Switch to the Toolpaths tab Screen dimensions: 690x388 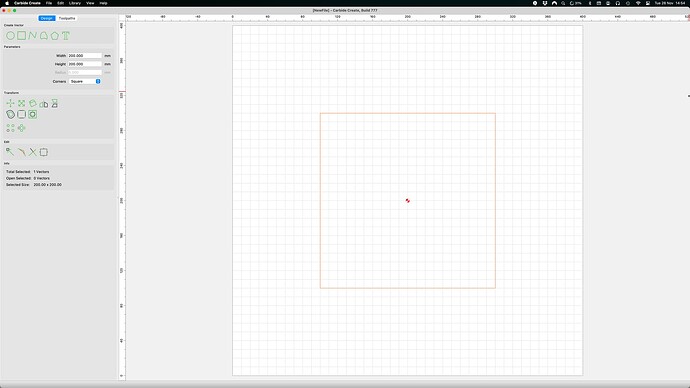tap(67, 18)
